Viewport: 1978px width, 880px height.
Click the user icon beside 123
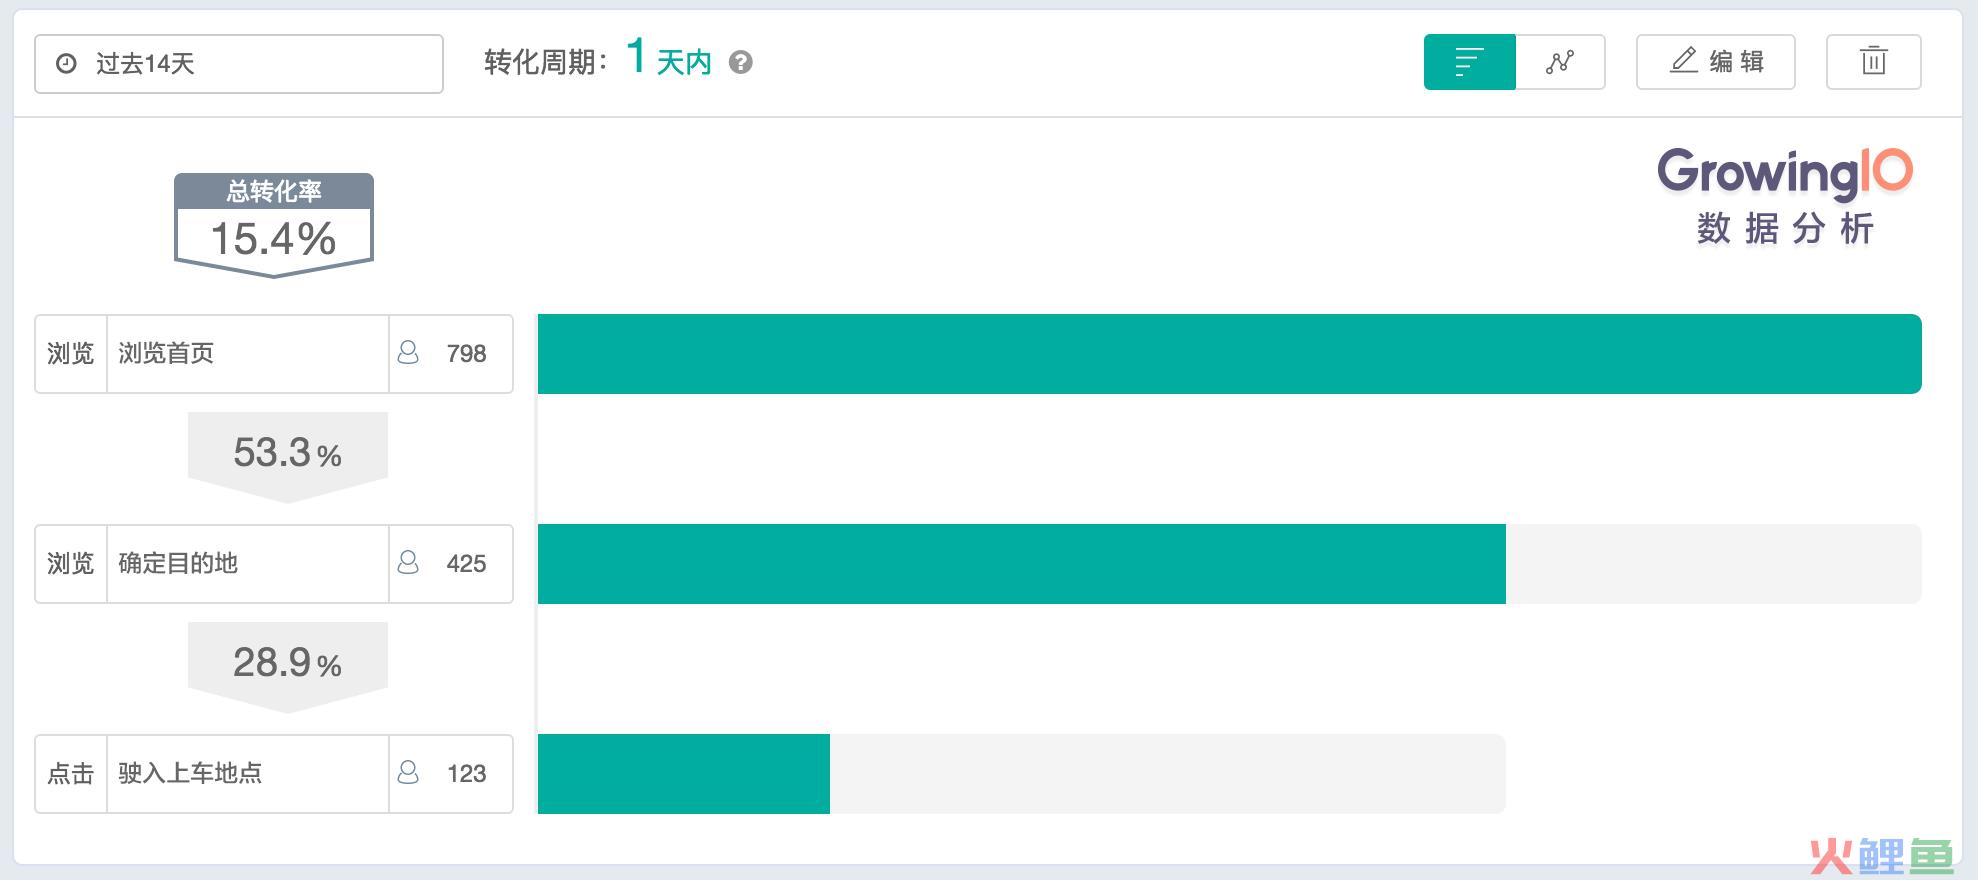(x=408, y=773)
